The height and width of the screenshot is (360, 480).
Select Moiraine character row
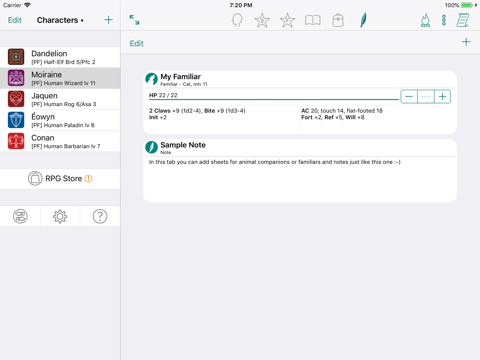point(60,78)
